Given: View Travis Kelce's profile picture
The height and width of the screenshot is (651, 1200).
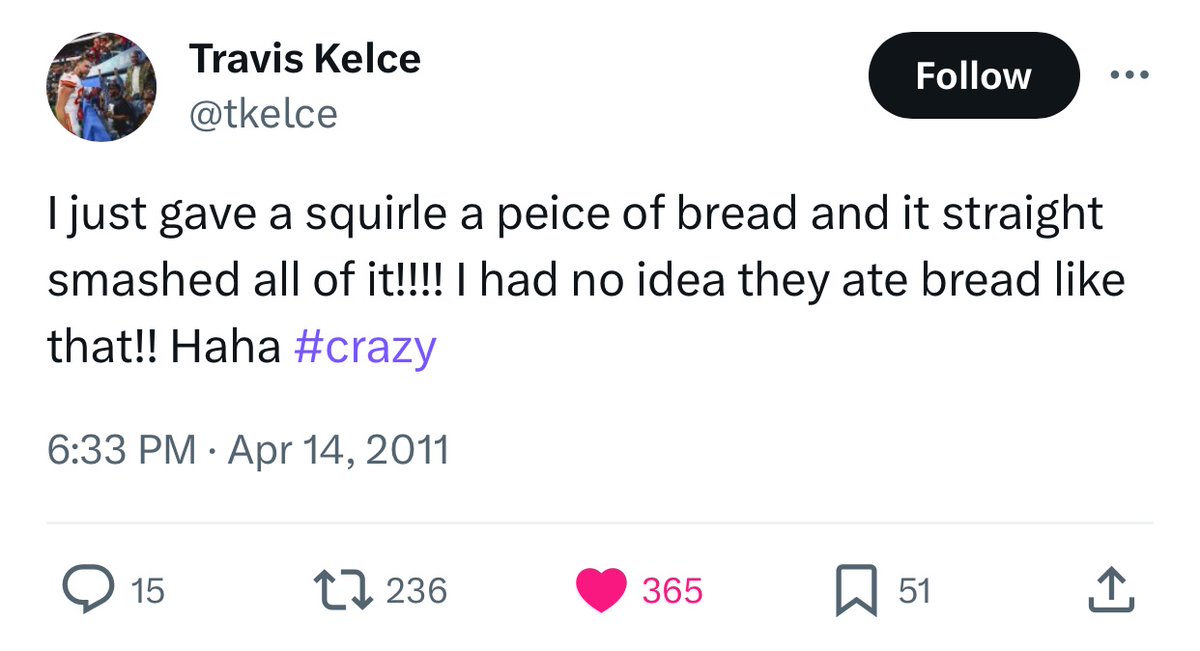Looking at the screenshot, I should click(x=100, y=86).
